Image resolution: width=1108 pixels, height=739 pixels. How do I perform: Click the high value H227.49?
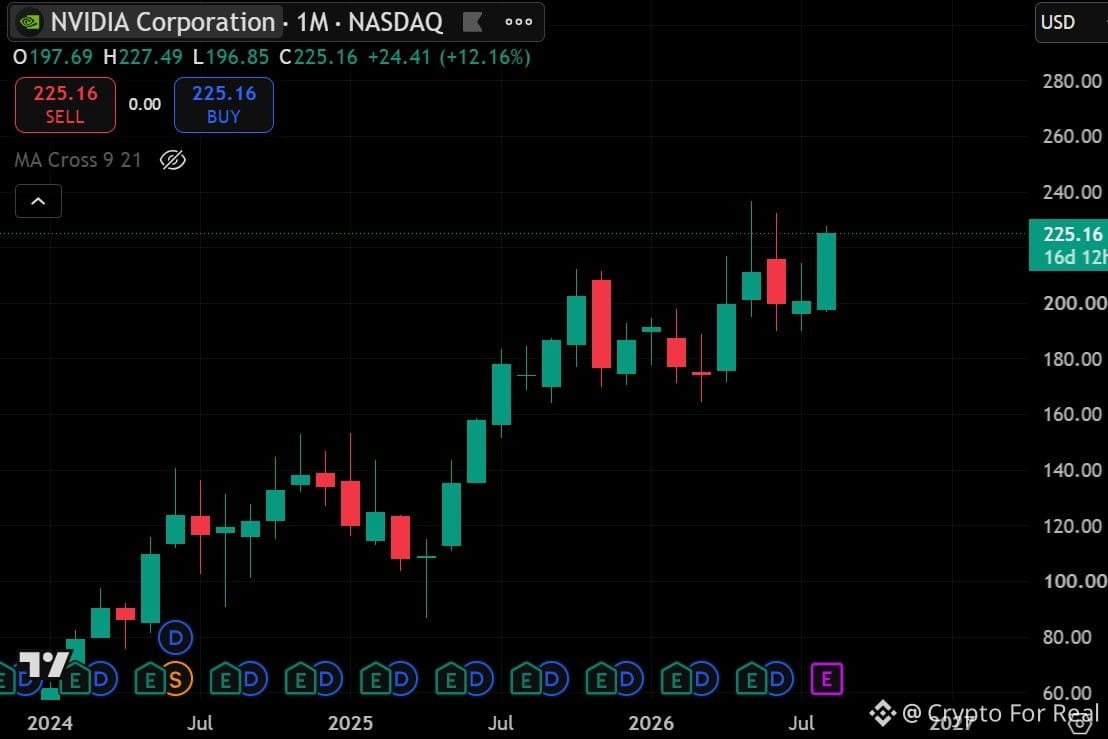(143, 57)
